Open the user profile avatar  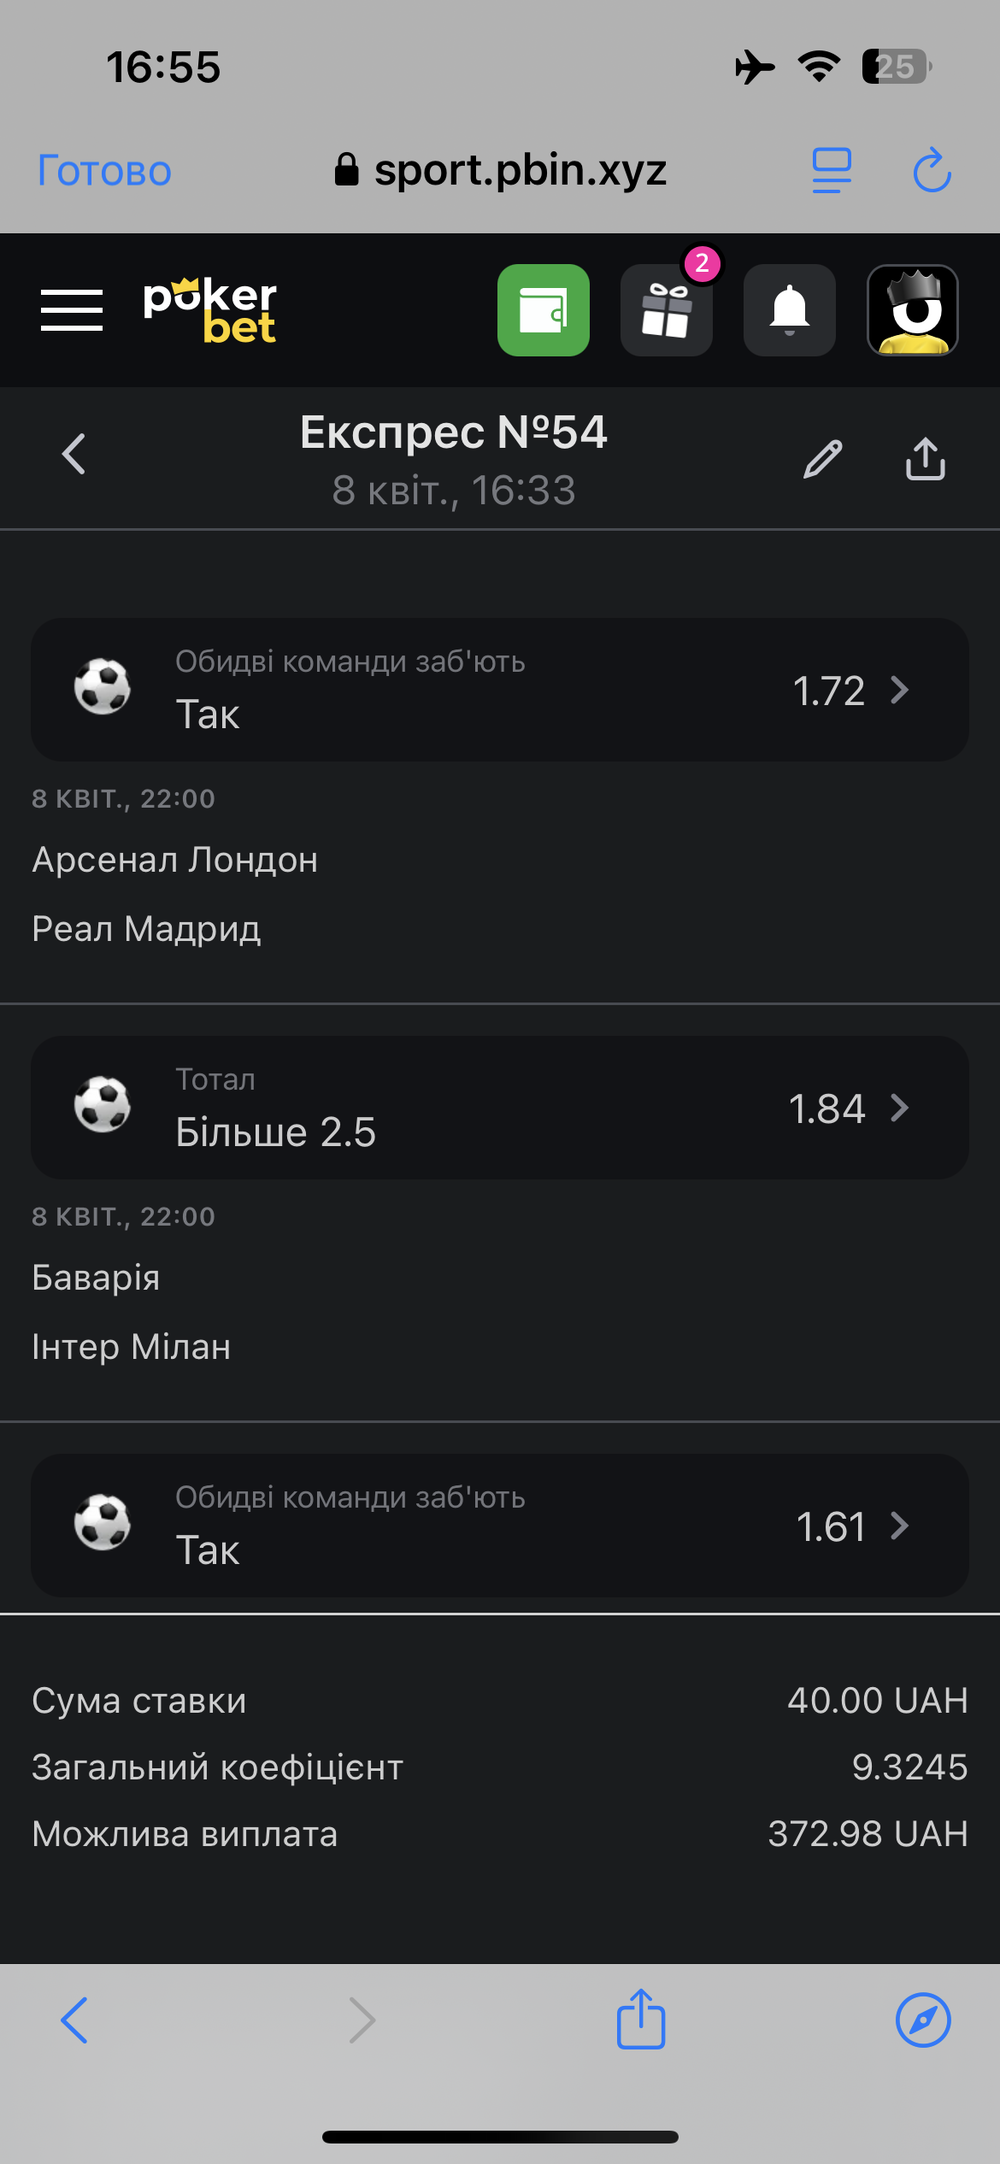click(913, 310)
